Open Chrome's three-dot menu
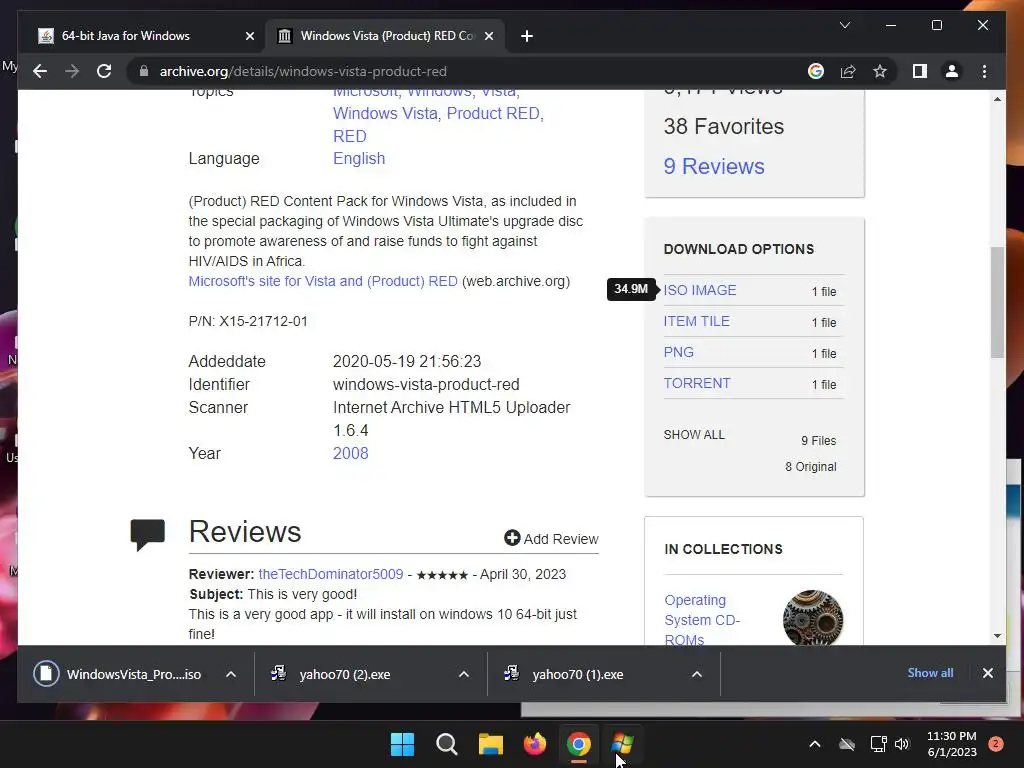1024x768 pixels. tap(984, 71)
